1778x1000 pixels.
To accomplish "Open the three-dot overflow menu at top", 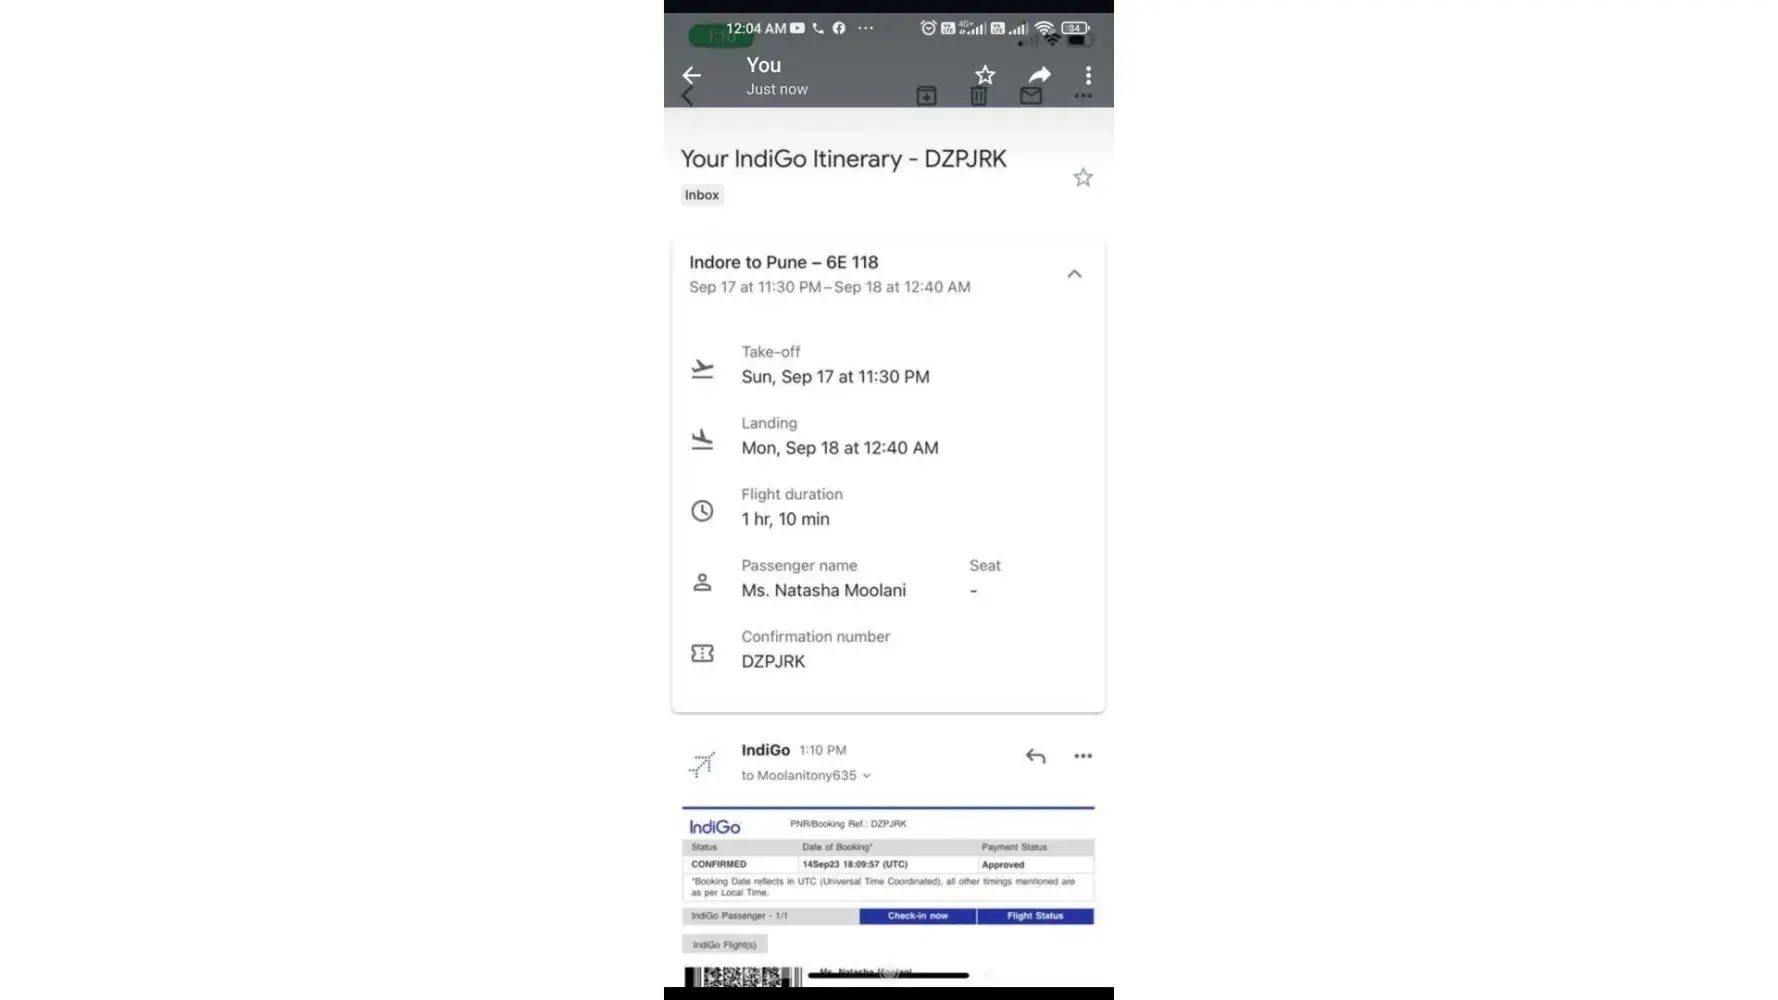I will [1088, 75].
